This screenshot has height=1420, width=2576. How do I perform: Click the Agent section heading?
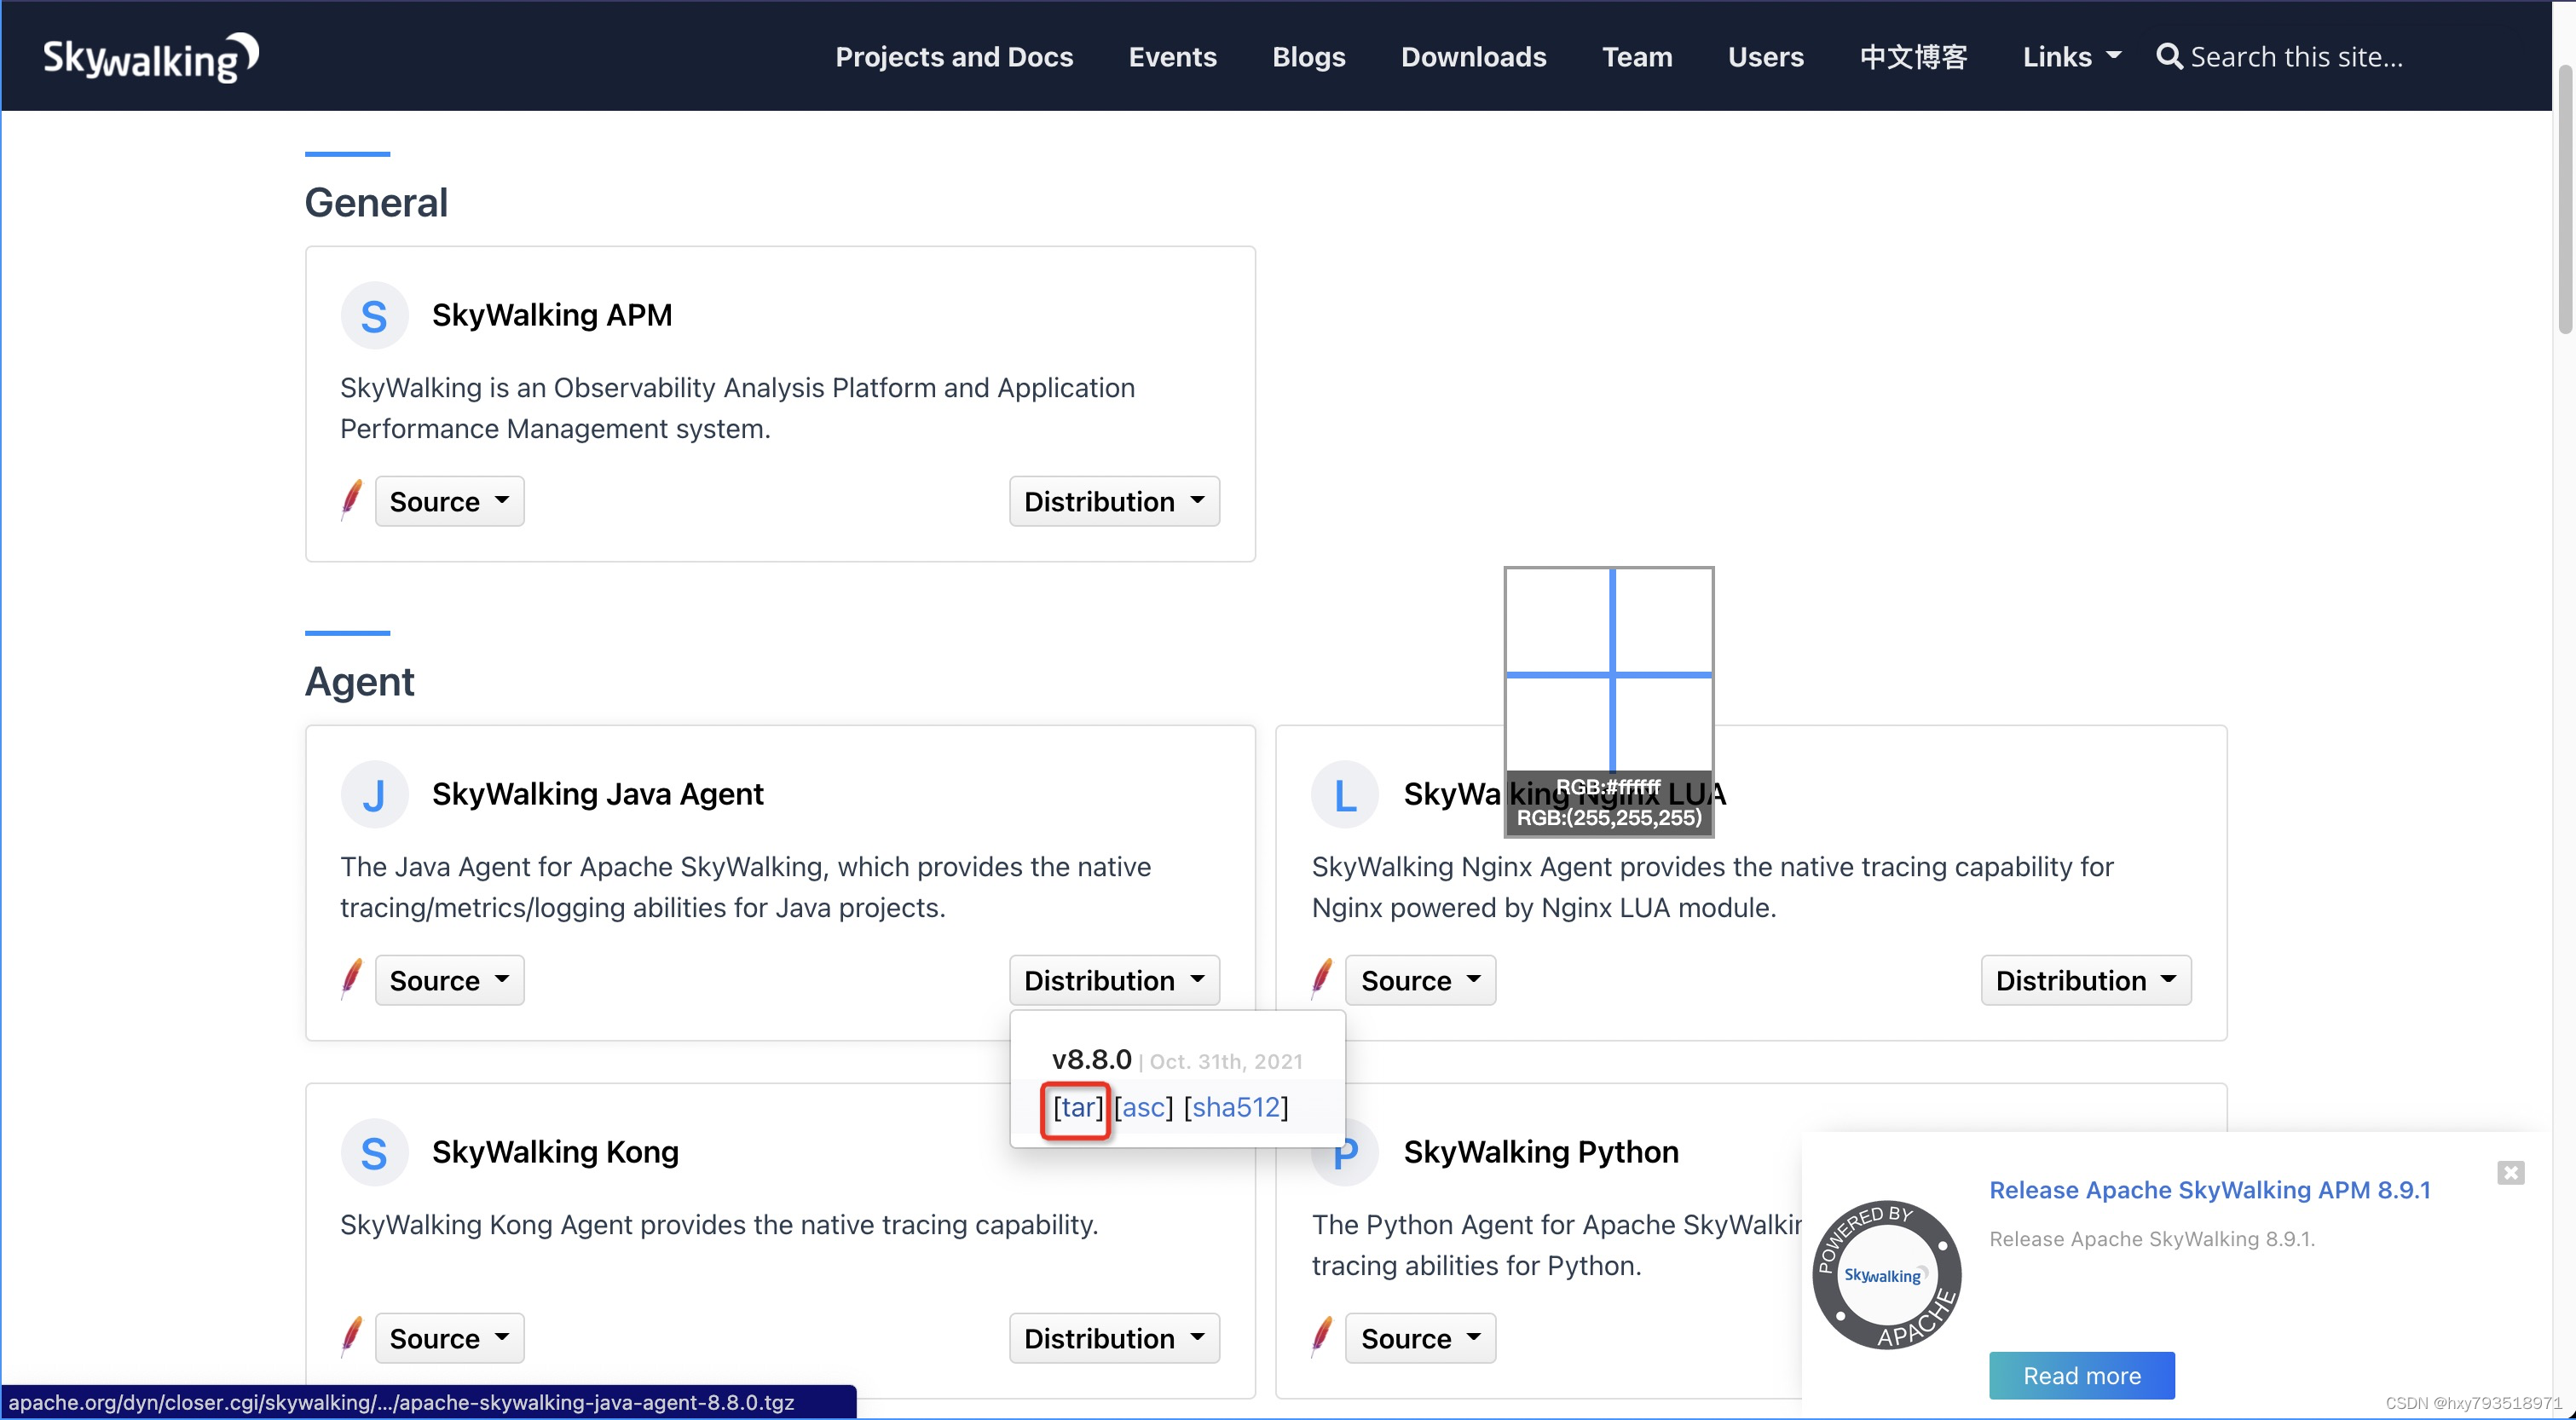click(x=359, y=682)
